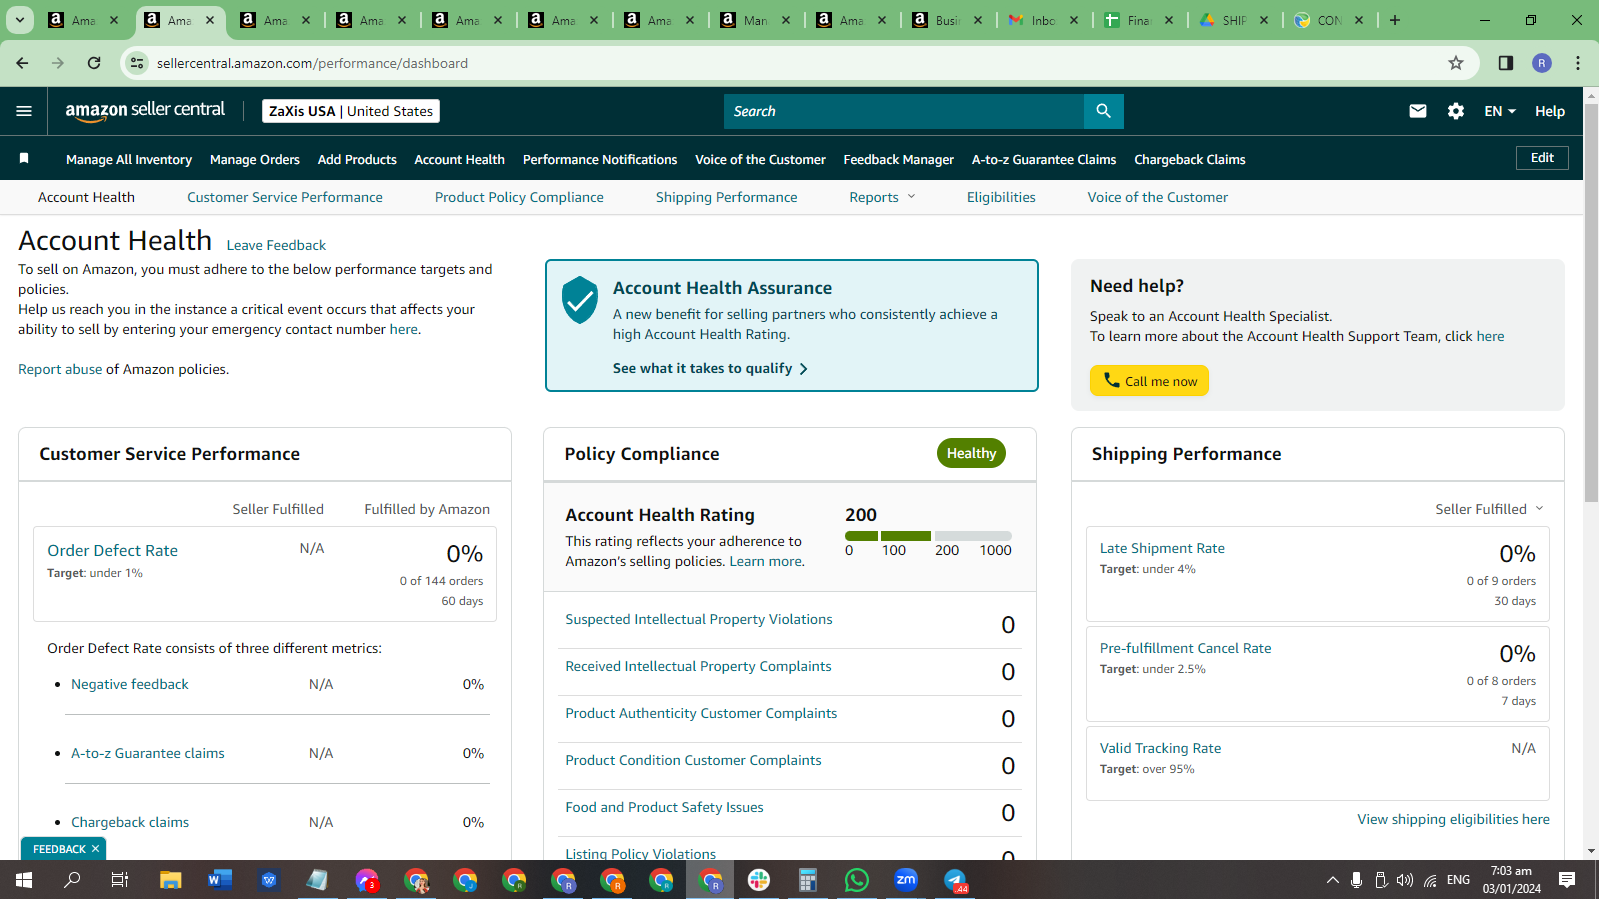Open the Seller Fulfilled shipping dropdown
The image size is (1599, 899).
pyautogui.click(x=1489, y=509)
